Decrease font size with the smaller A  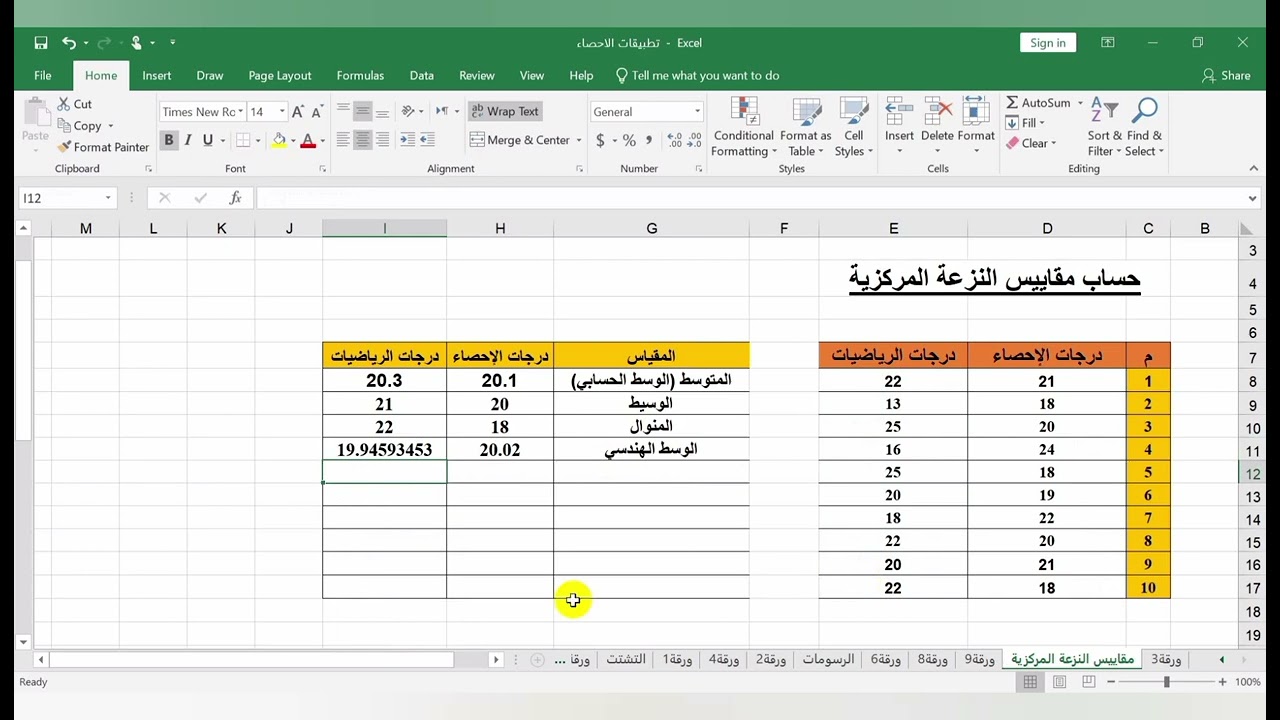[x=317, y=112]
